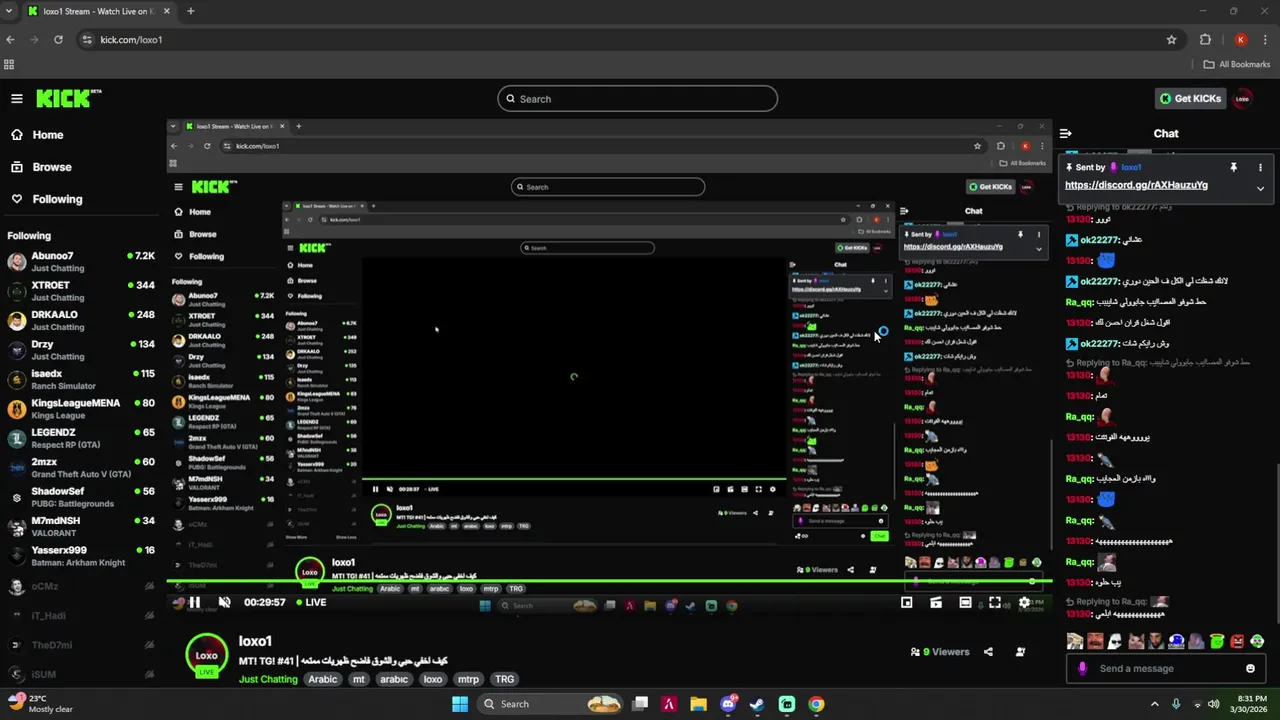Open the taskbar volume control
Viewport: 1280px width, 720px height.
click(1213, 704)
